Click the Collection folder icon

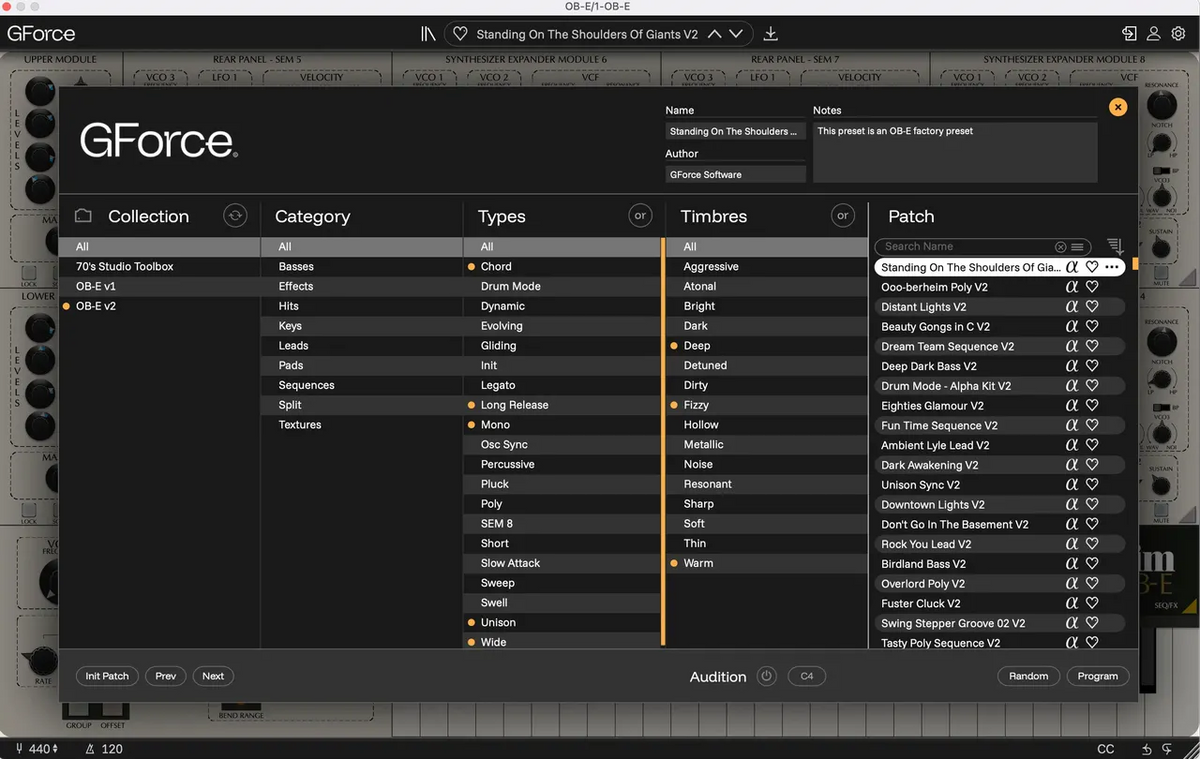click(84, 216)
